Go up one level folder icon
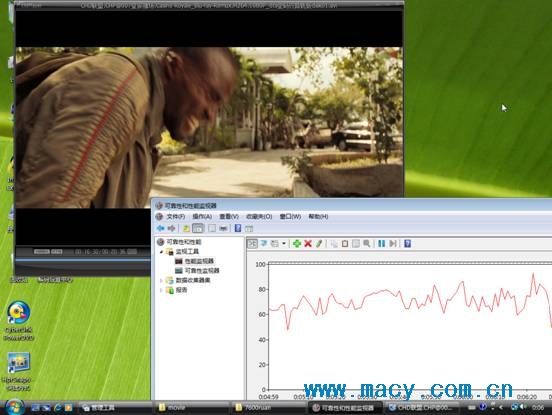 pos(186,228)
